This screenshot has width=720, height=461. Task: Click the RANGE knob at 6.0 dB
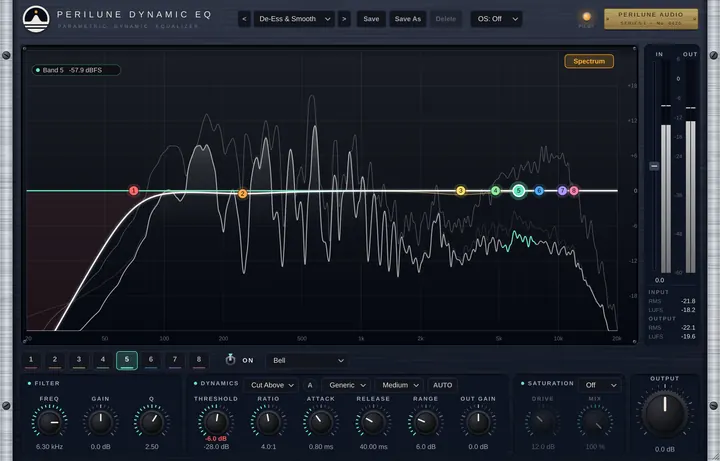point(426,422)
